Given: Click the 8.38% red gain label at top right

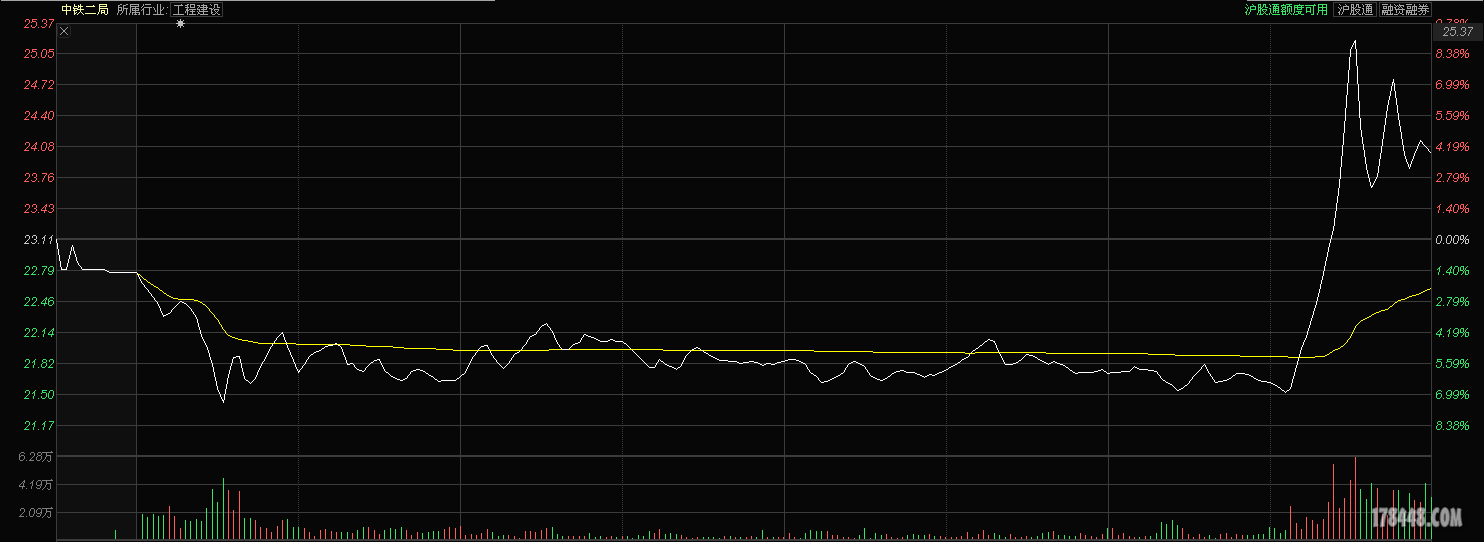Looking at the screenshot, I should [1451, 54].
